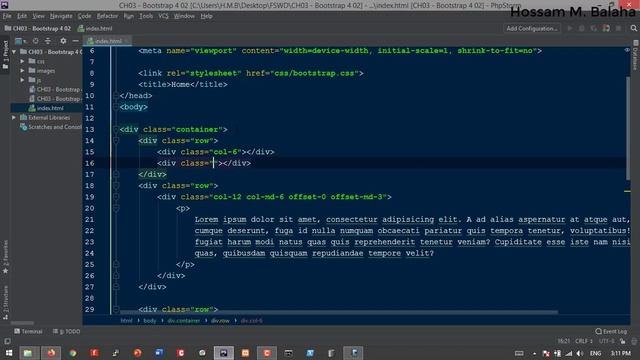The height and width of the screenshot is (360, 640).
Task: Fold the row div at line 18
Action: pyautogui.click(x=116, y=186)
